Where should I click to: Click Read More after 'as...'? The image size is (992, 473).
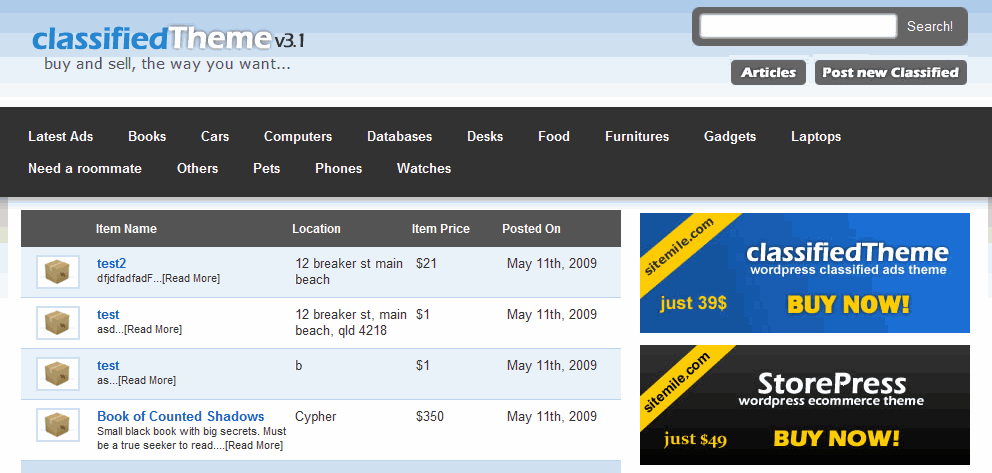[x=147, y=380]
